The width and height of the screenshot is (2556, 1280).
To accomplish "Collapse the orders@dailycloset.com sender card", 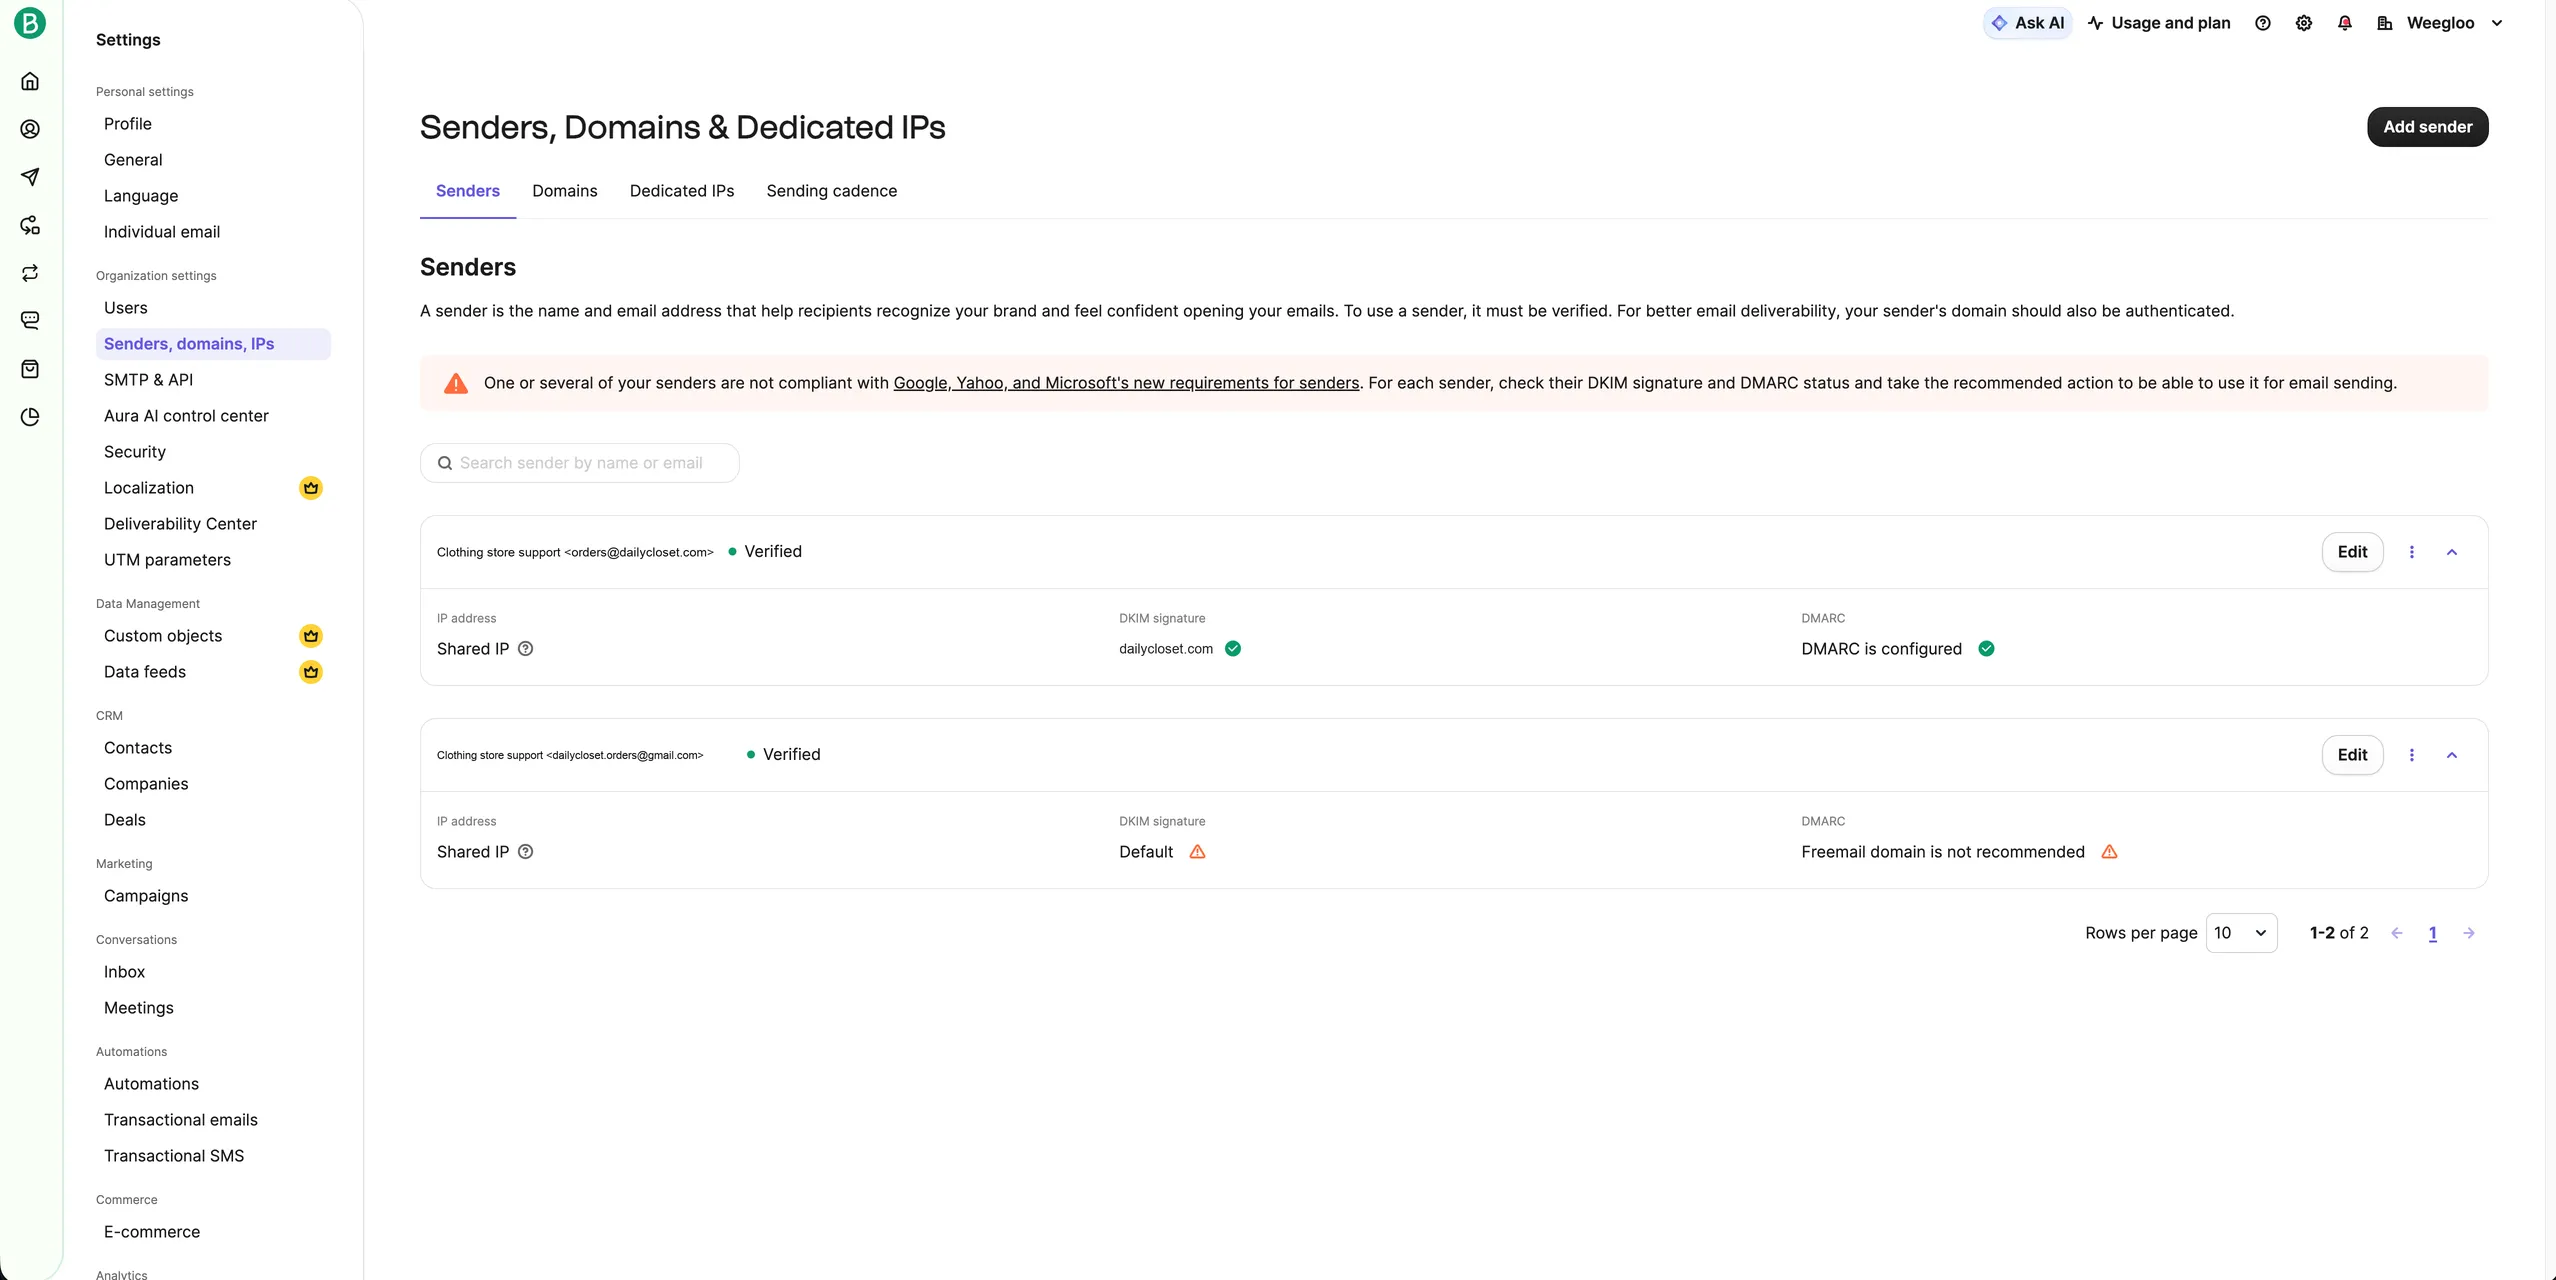I will 2452,552.
